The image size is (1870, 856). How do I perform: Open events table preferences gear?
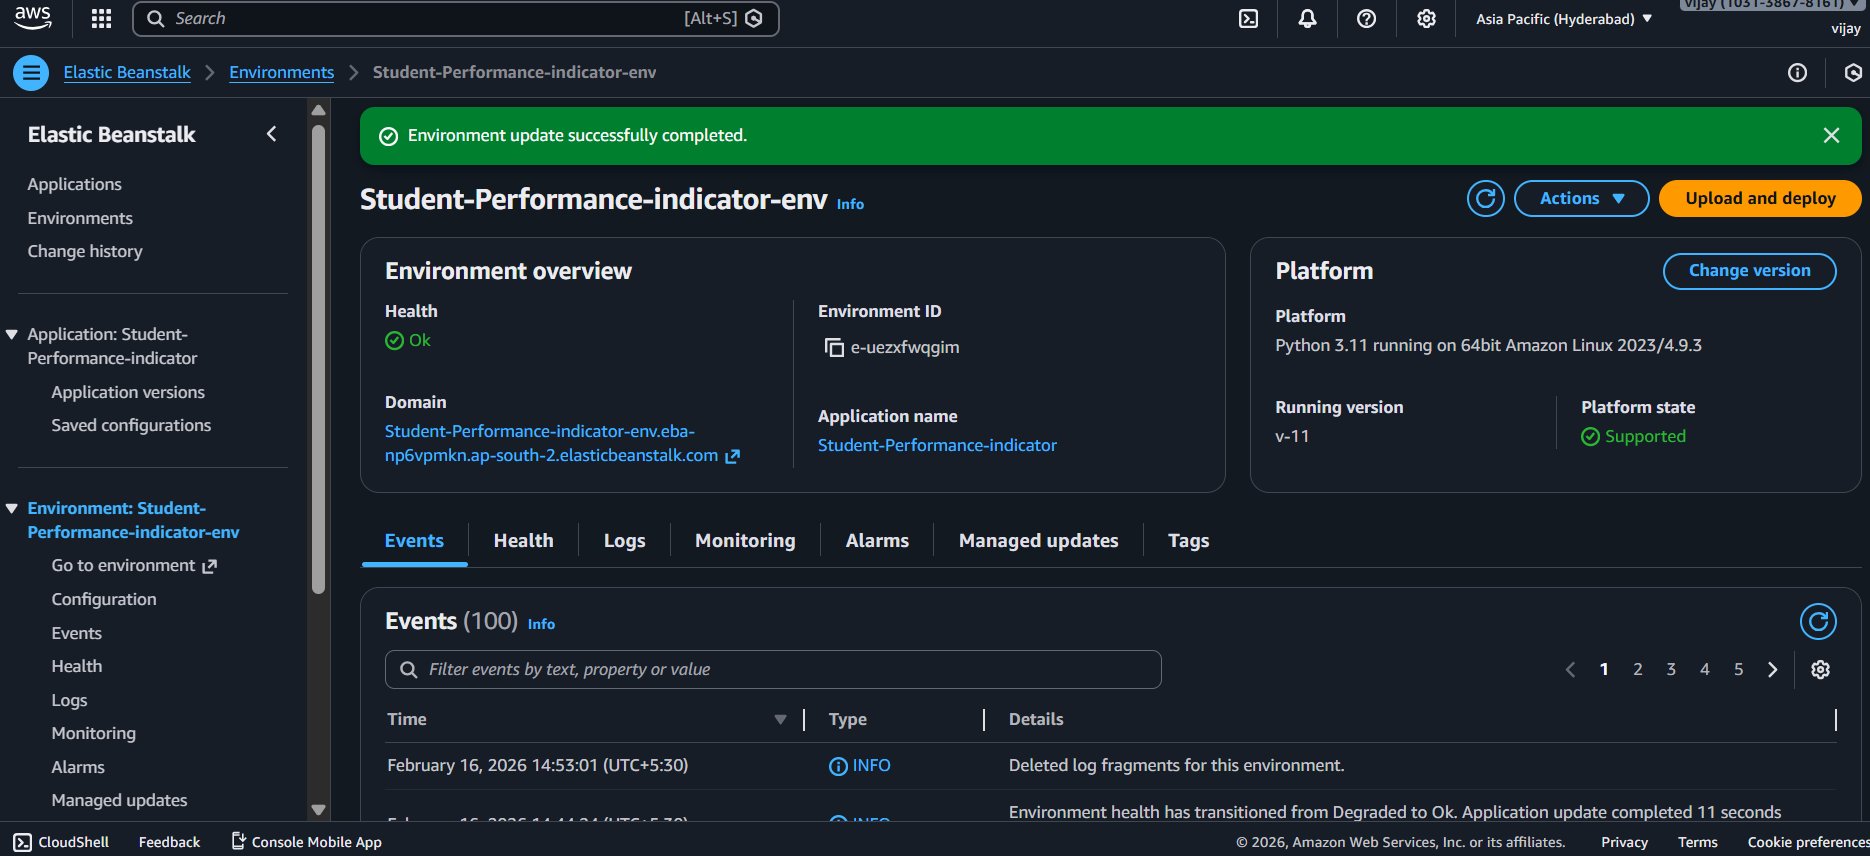coord(1820,670)
